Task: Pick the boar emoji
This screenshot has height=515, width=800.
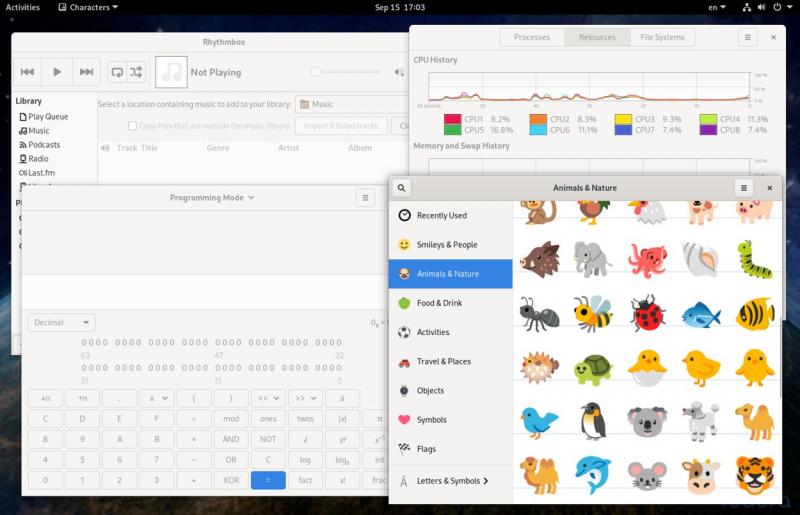Action: [539, 259]
